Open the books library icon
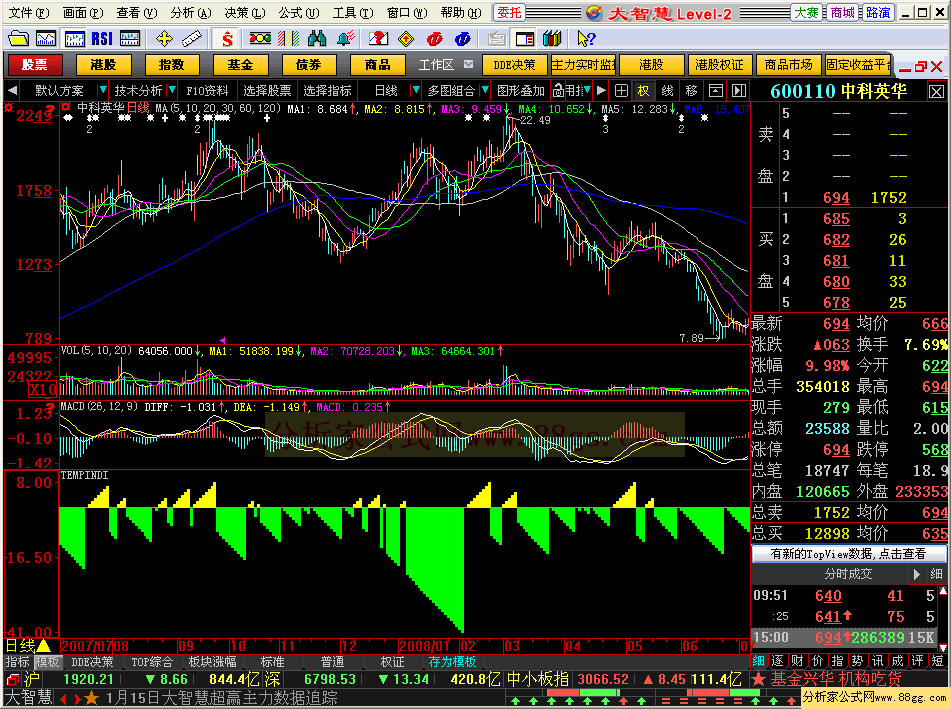 (x=552, y=39)
